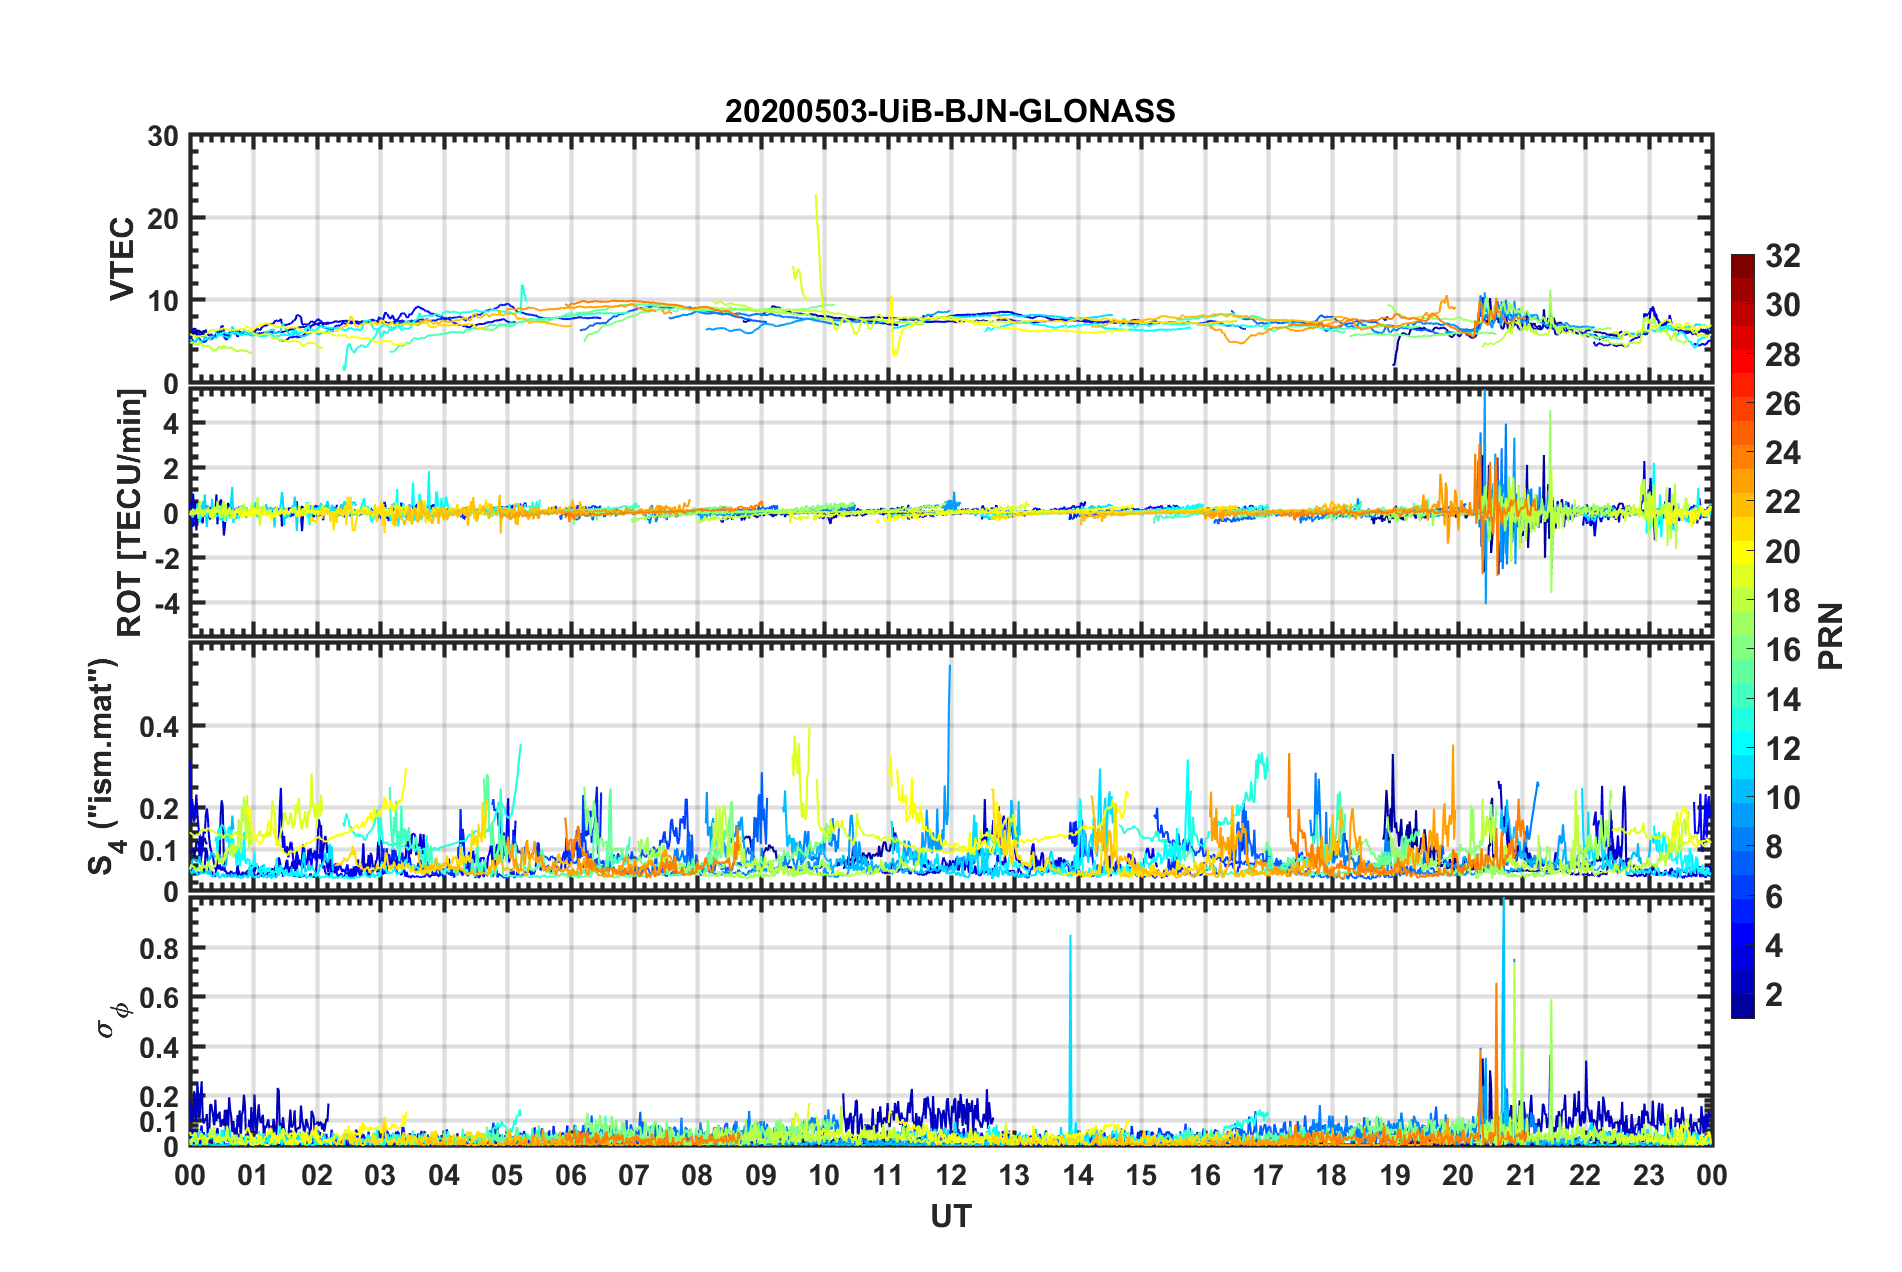Select the VTEC axis tick label 10
Viewport: 1902px width, 1272px height.
point(163,301)
